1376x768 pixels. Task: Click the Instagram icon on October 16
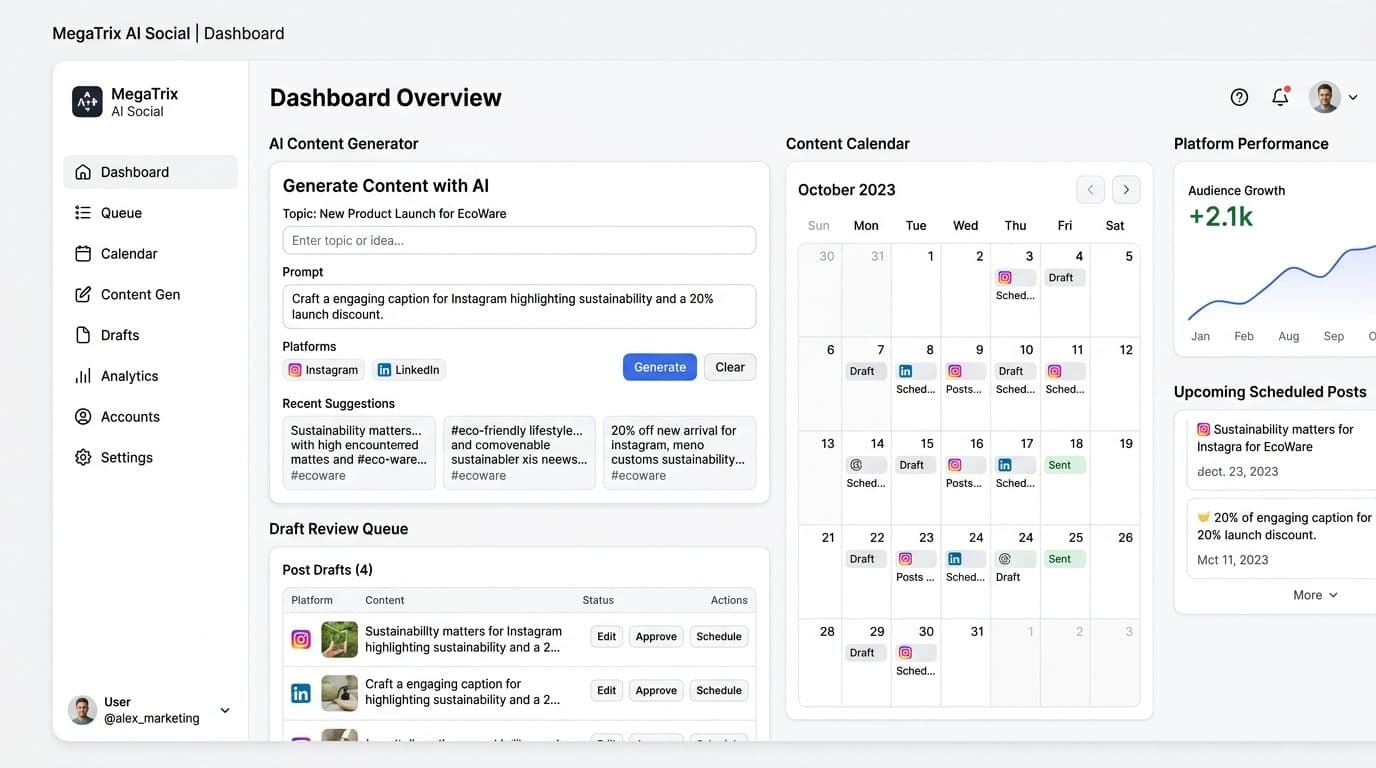(955, 465)
